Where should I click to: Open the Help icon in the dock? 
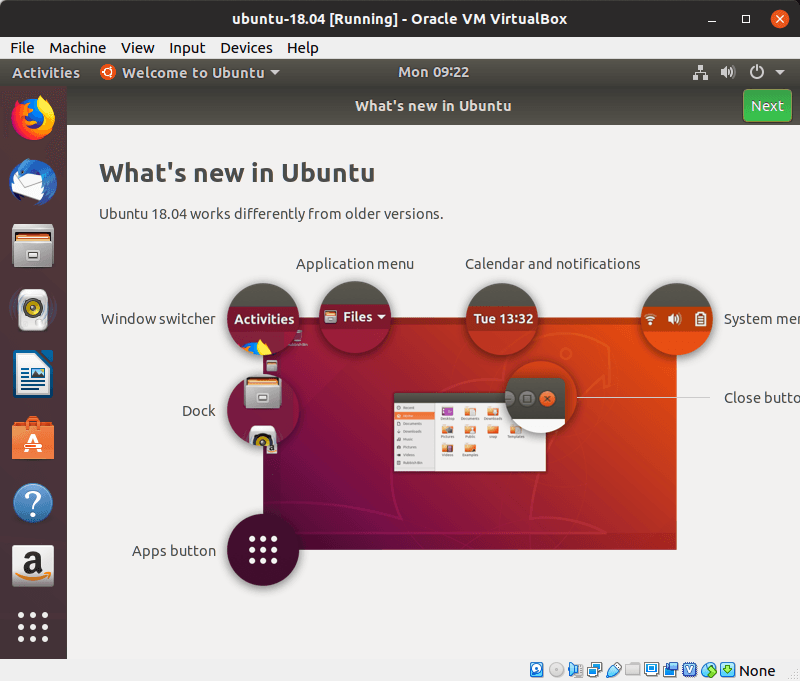tap(33, 503)
